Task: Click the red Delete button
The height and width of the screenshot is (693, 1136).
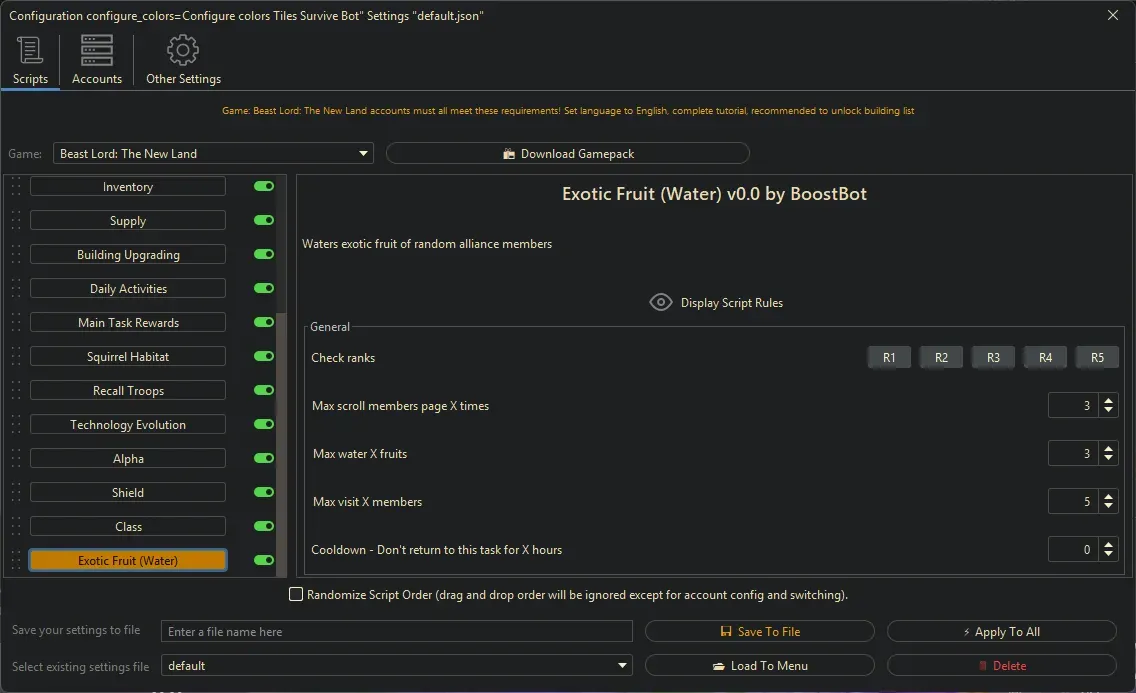Action: [1001, 665]
